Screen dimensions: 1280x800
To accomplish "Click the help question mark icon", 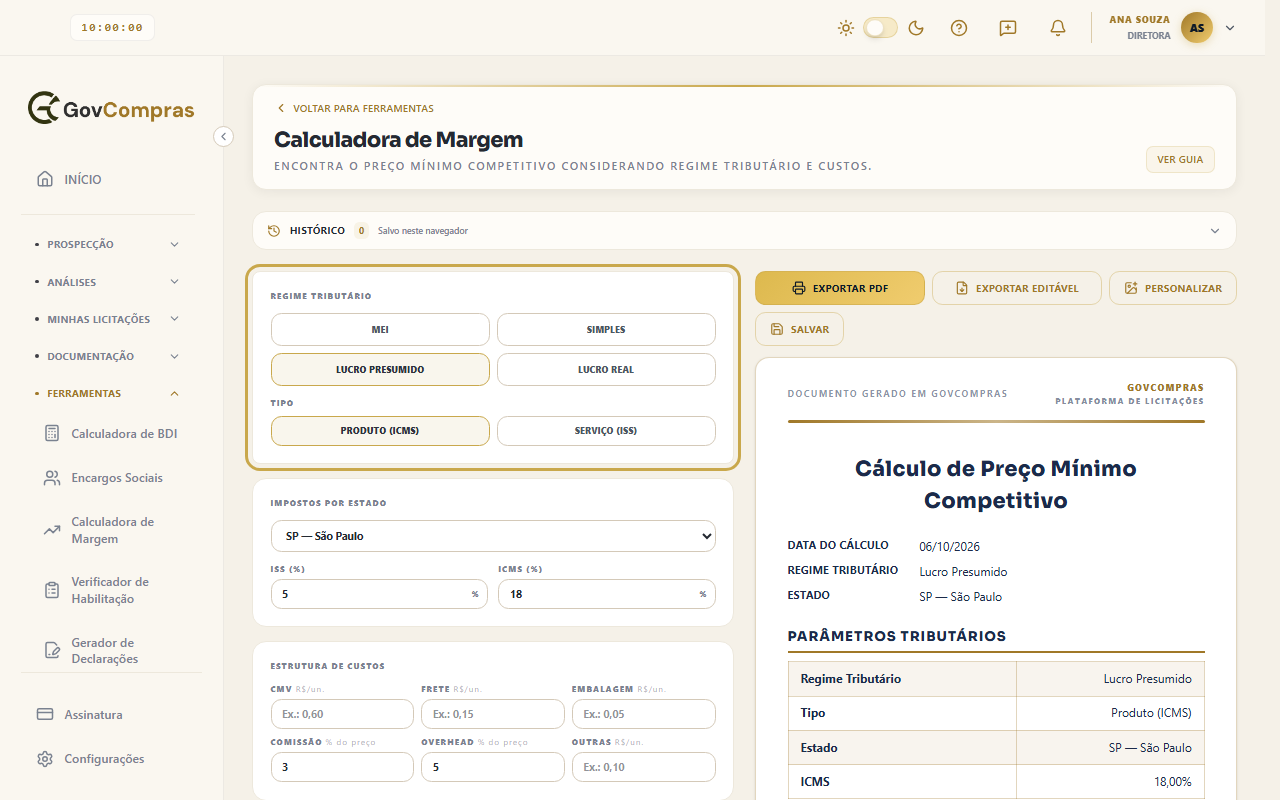I will [x=959, y=28].
